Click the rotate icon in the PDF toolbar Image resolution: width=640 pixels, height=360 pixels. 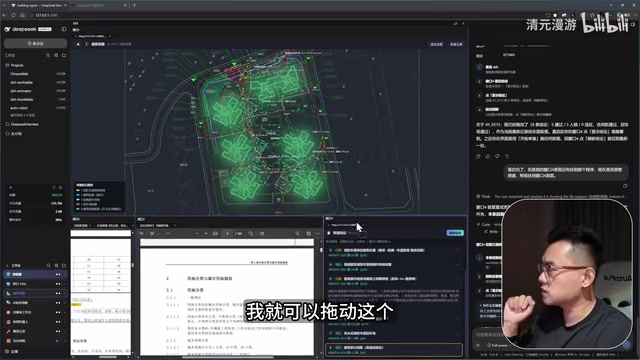click(250, 233)
